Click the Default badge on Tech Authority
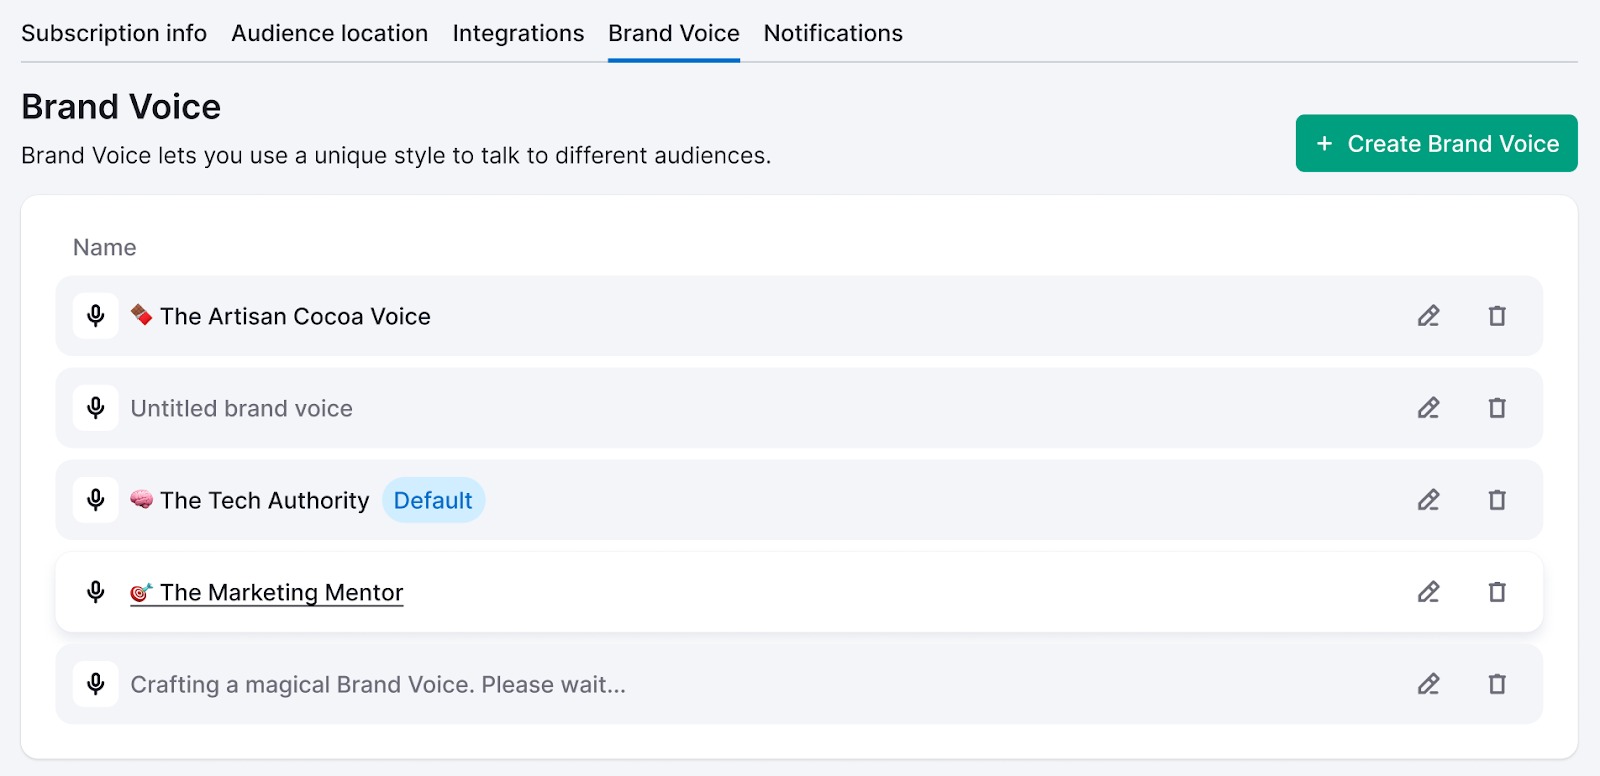Image resolution: width=1600 pixels, height=776 pixels. click(x=433, y=500)
